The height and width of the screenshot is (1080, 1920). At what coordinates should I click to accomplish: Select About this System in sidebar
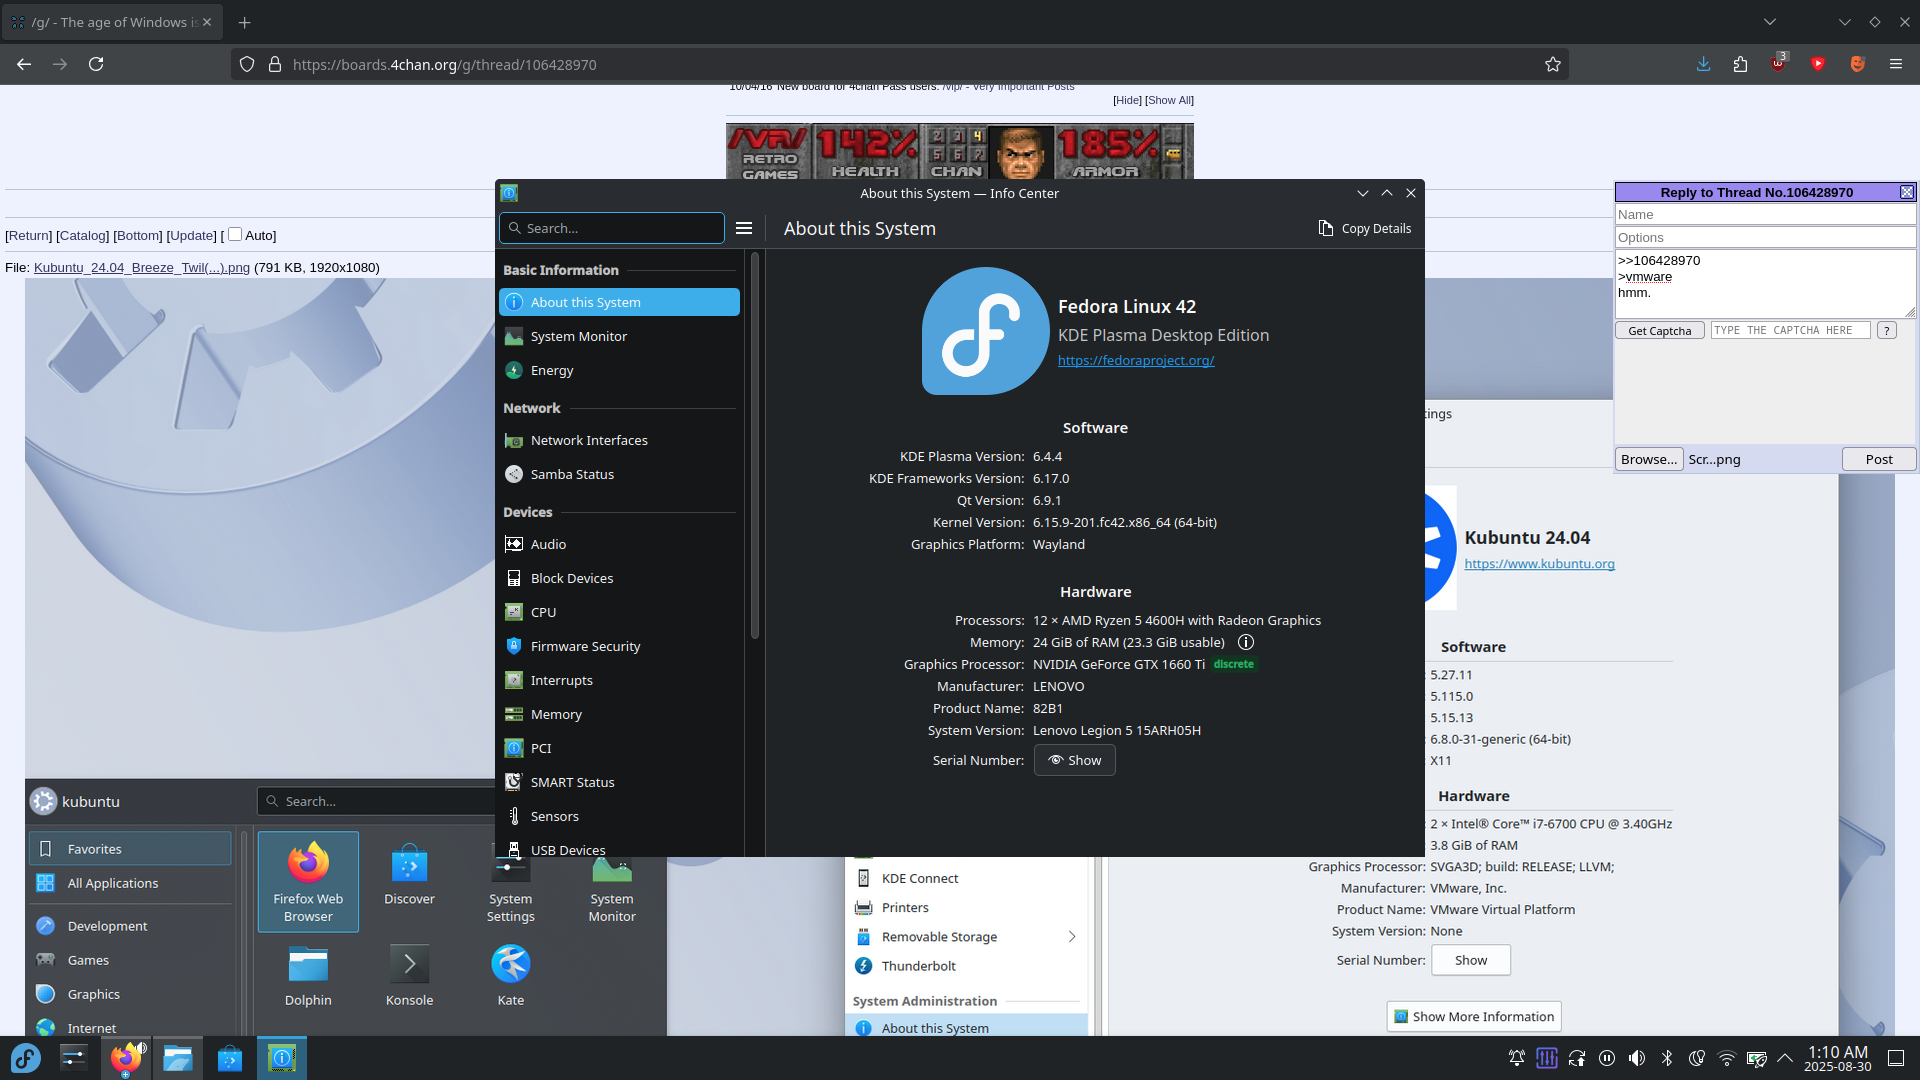619,302
